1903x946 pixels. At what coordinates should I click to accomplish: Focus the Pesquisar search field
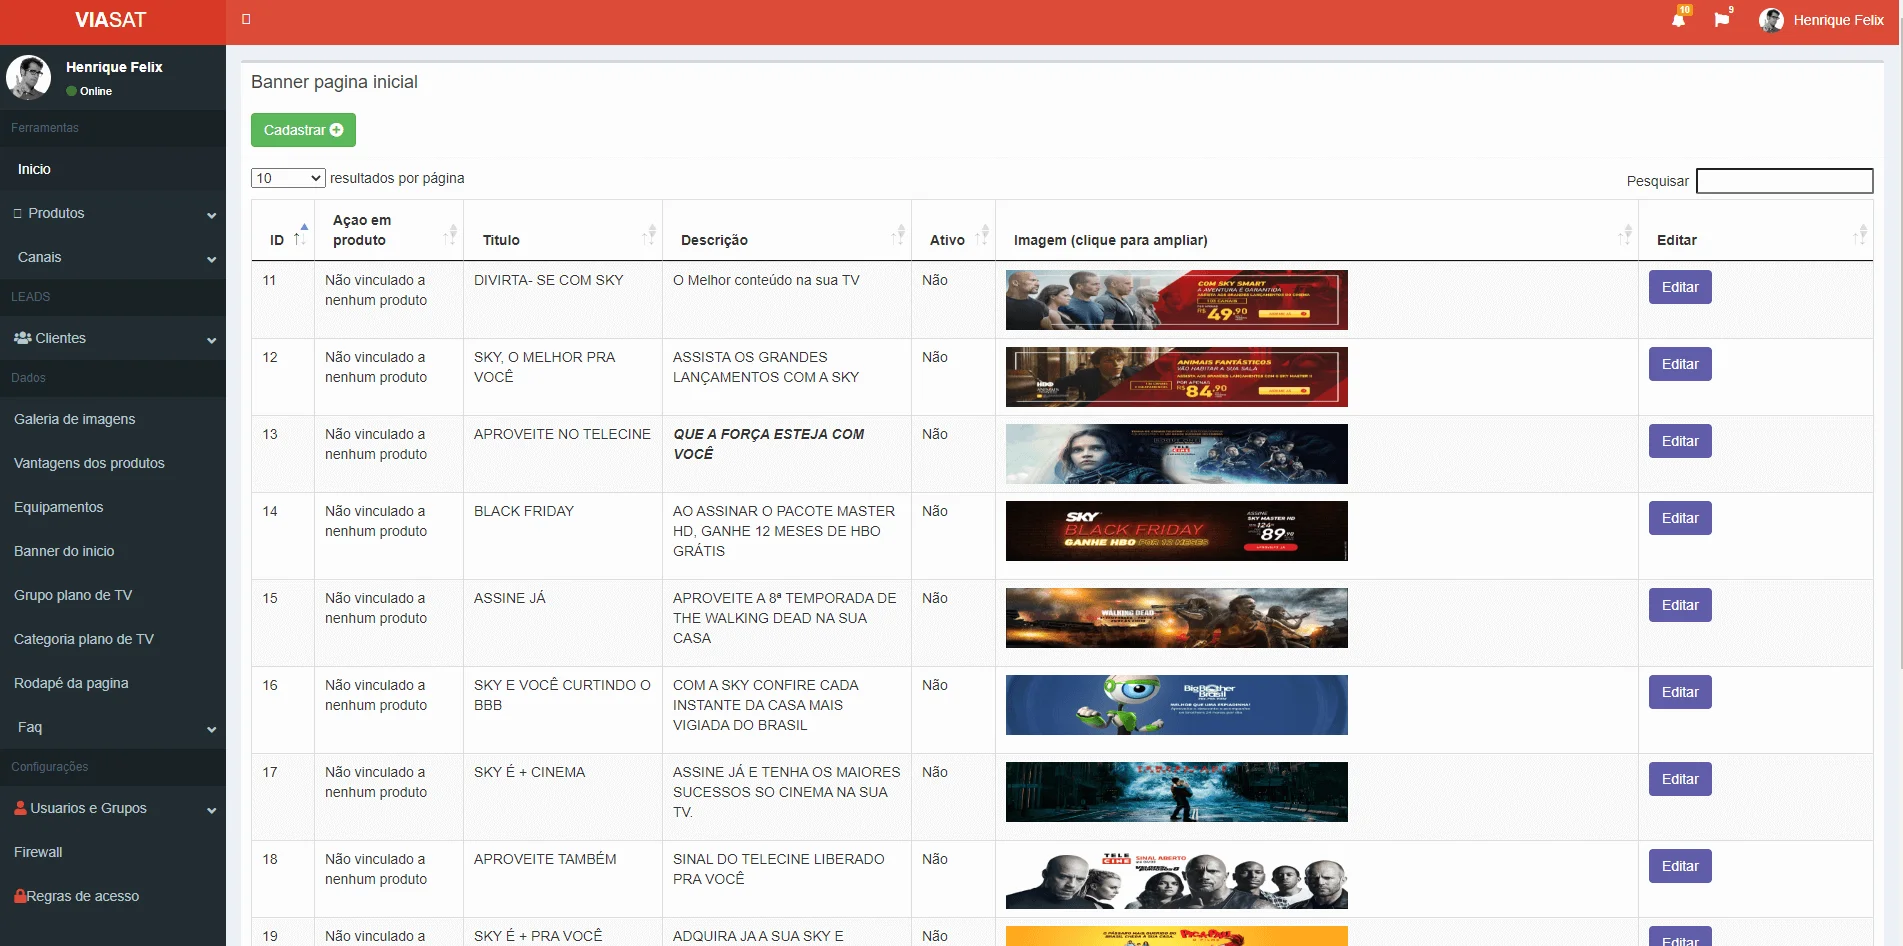pyautogui.click(x=1784, y=181)
